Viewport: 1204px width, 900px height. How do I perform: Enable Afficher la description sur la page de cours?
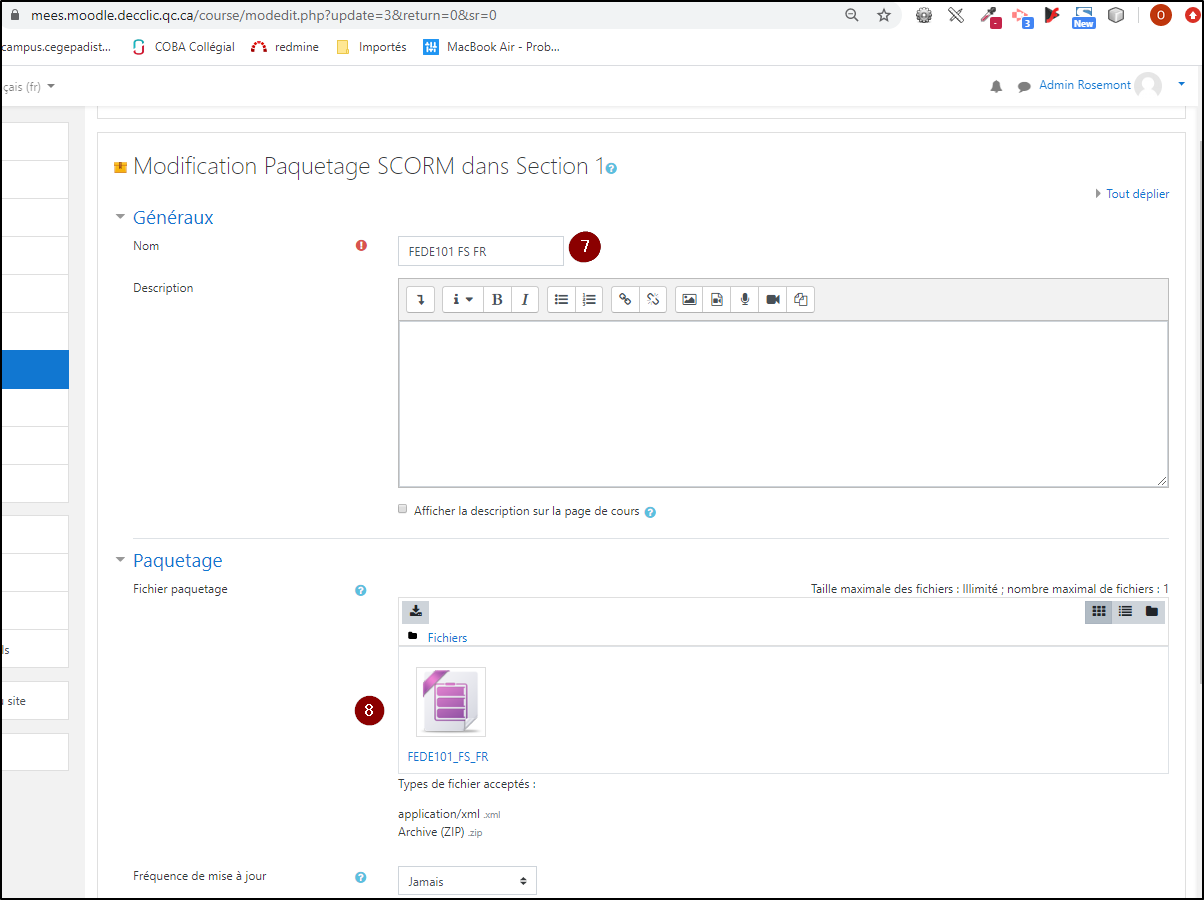click(x=403, y=509)
